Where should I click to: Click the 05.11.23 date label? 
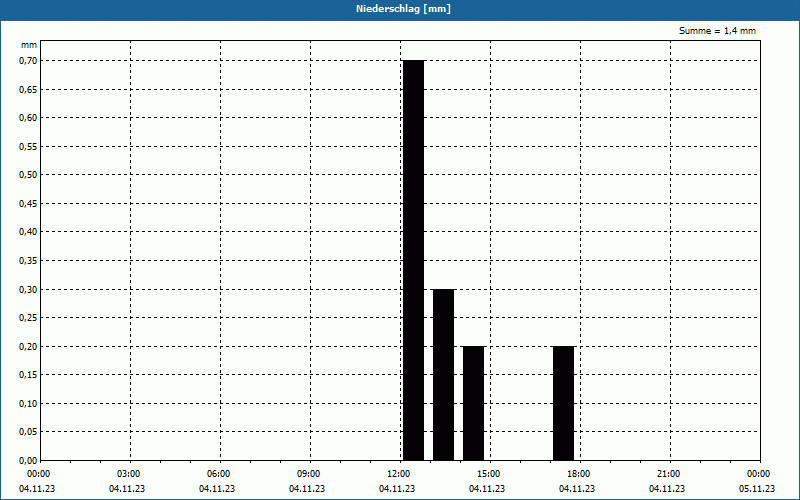pos(757,489)
